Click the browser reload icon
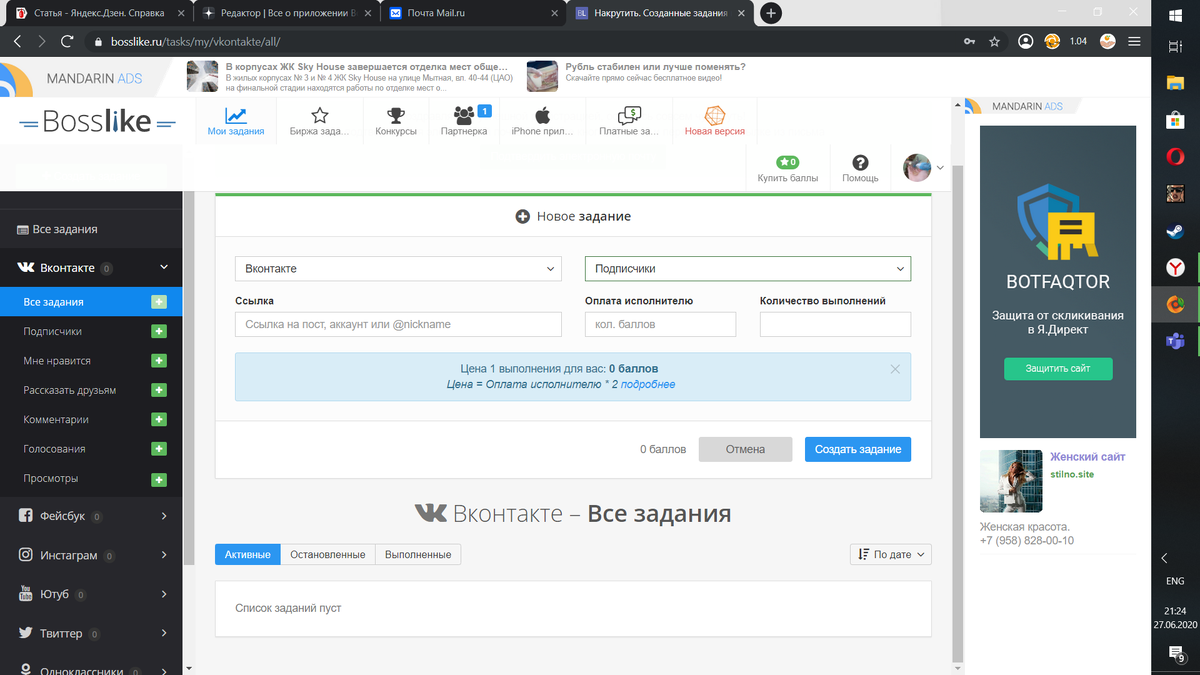This screenshot has height=675, width=1200. click(67, 41)
